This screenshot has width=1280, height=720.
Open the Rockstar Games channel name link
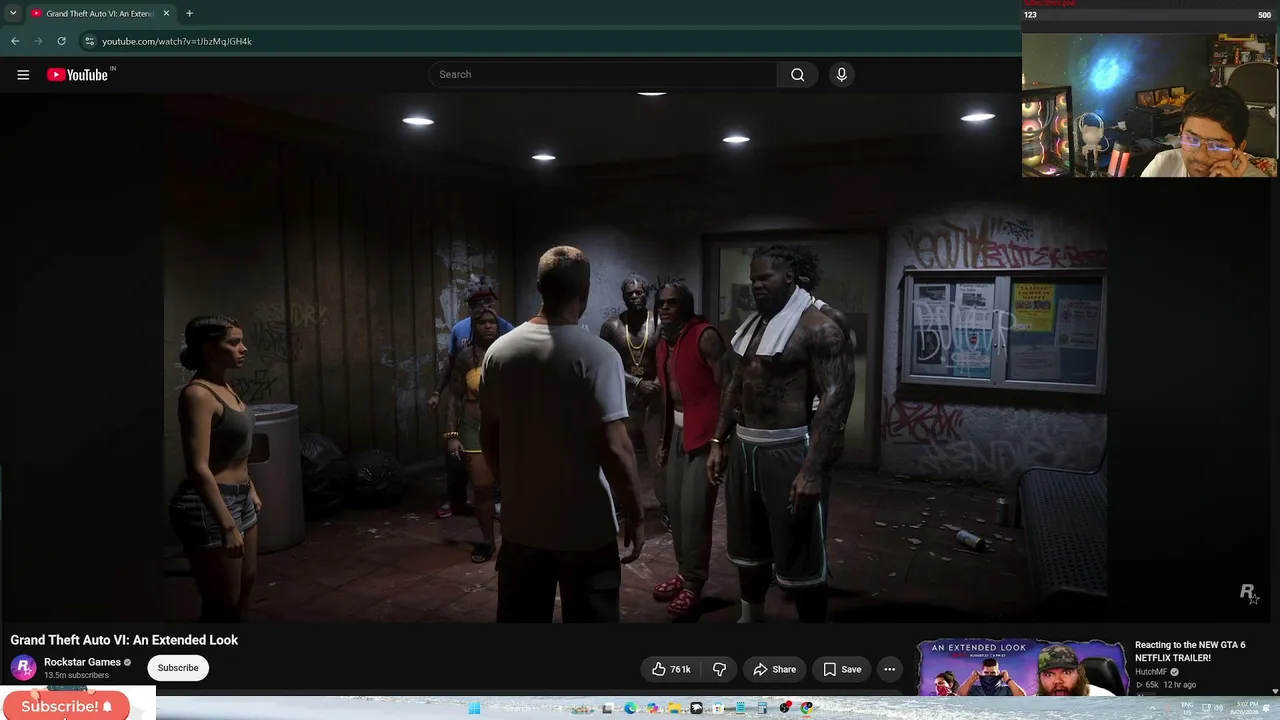point(82,662)
